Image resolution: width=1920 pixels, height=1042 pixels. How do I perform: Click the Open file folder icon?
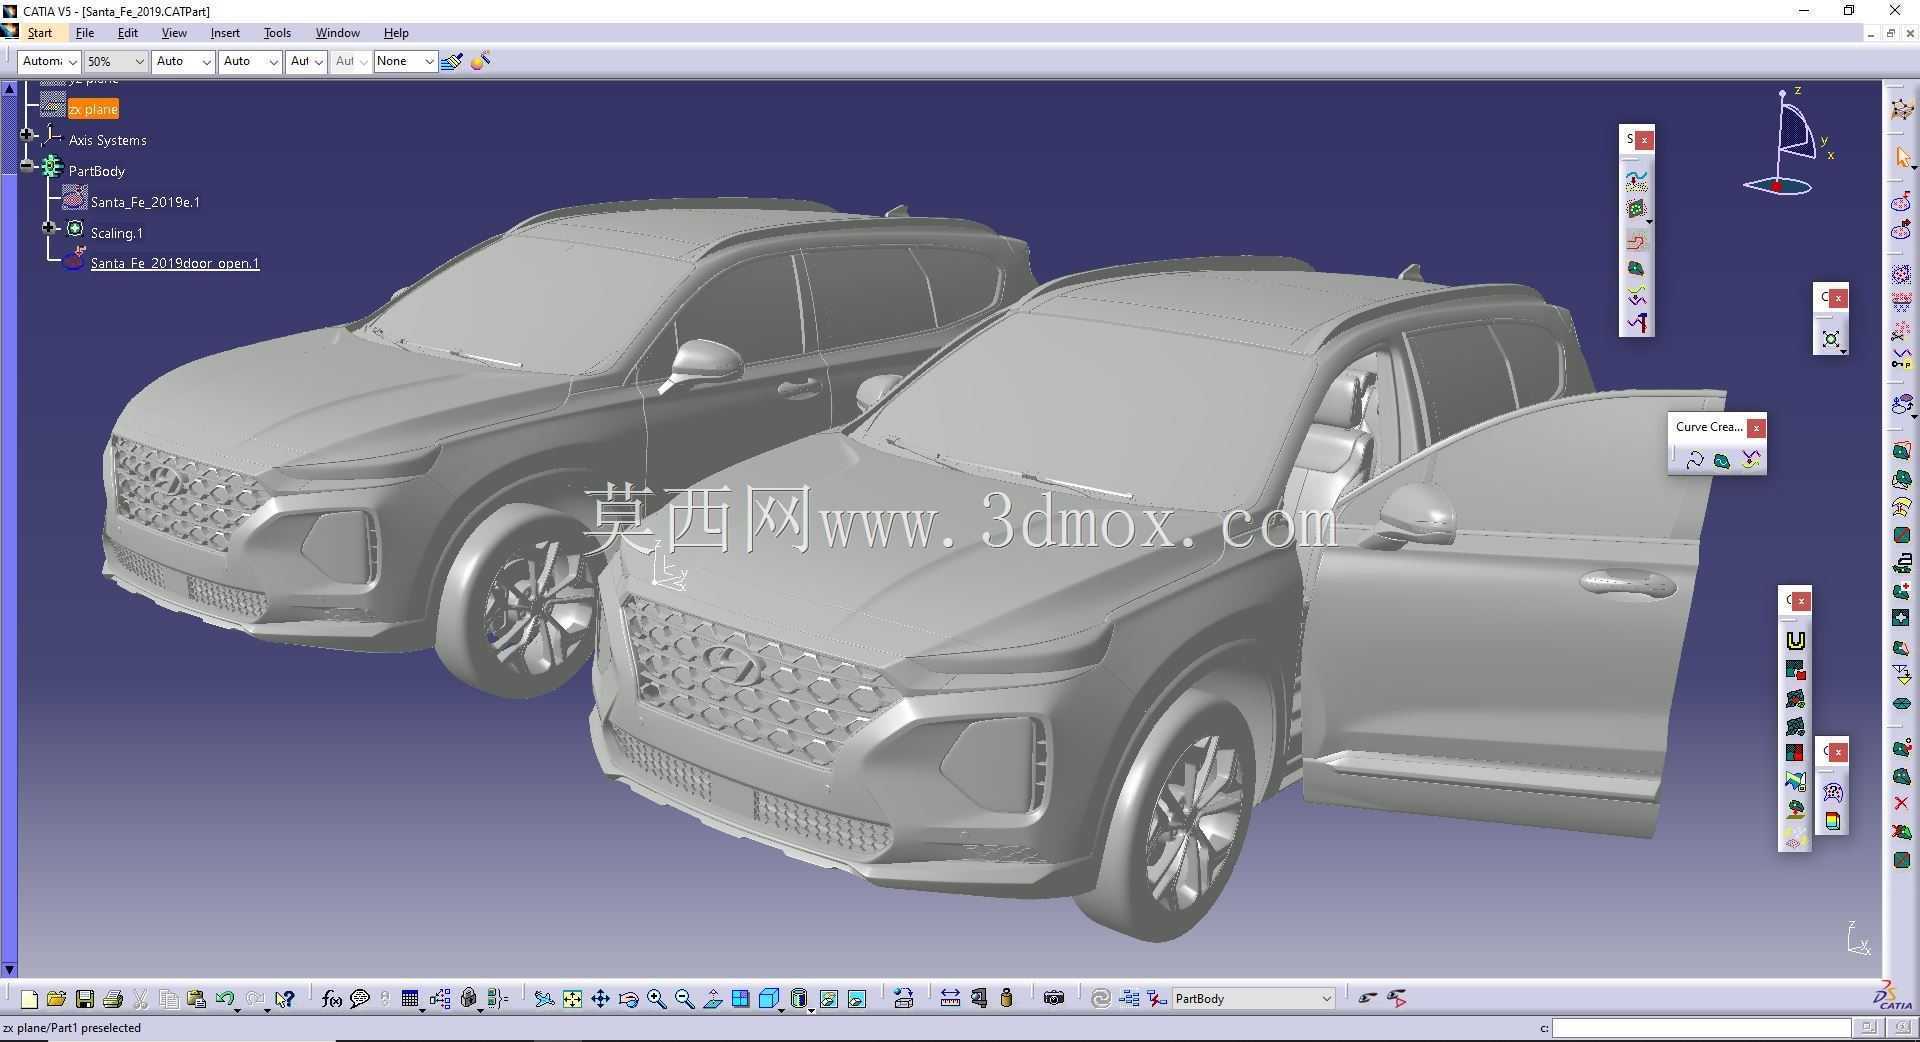tap(56, 998)
